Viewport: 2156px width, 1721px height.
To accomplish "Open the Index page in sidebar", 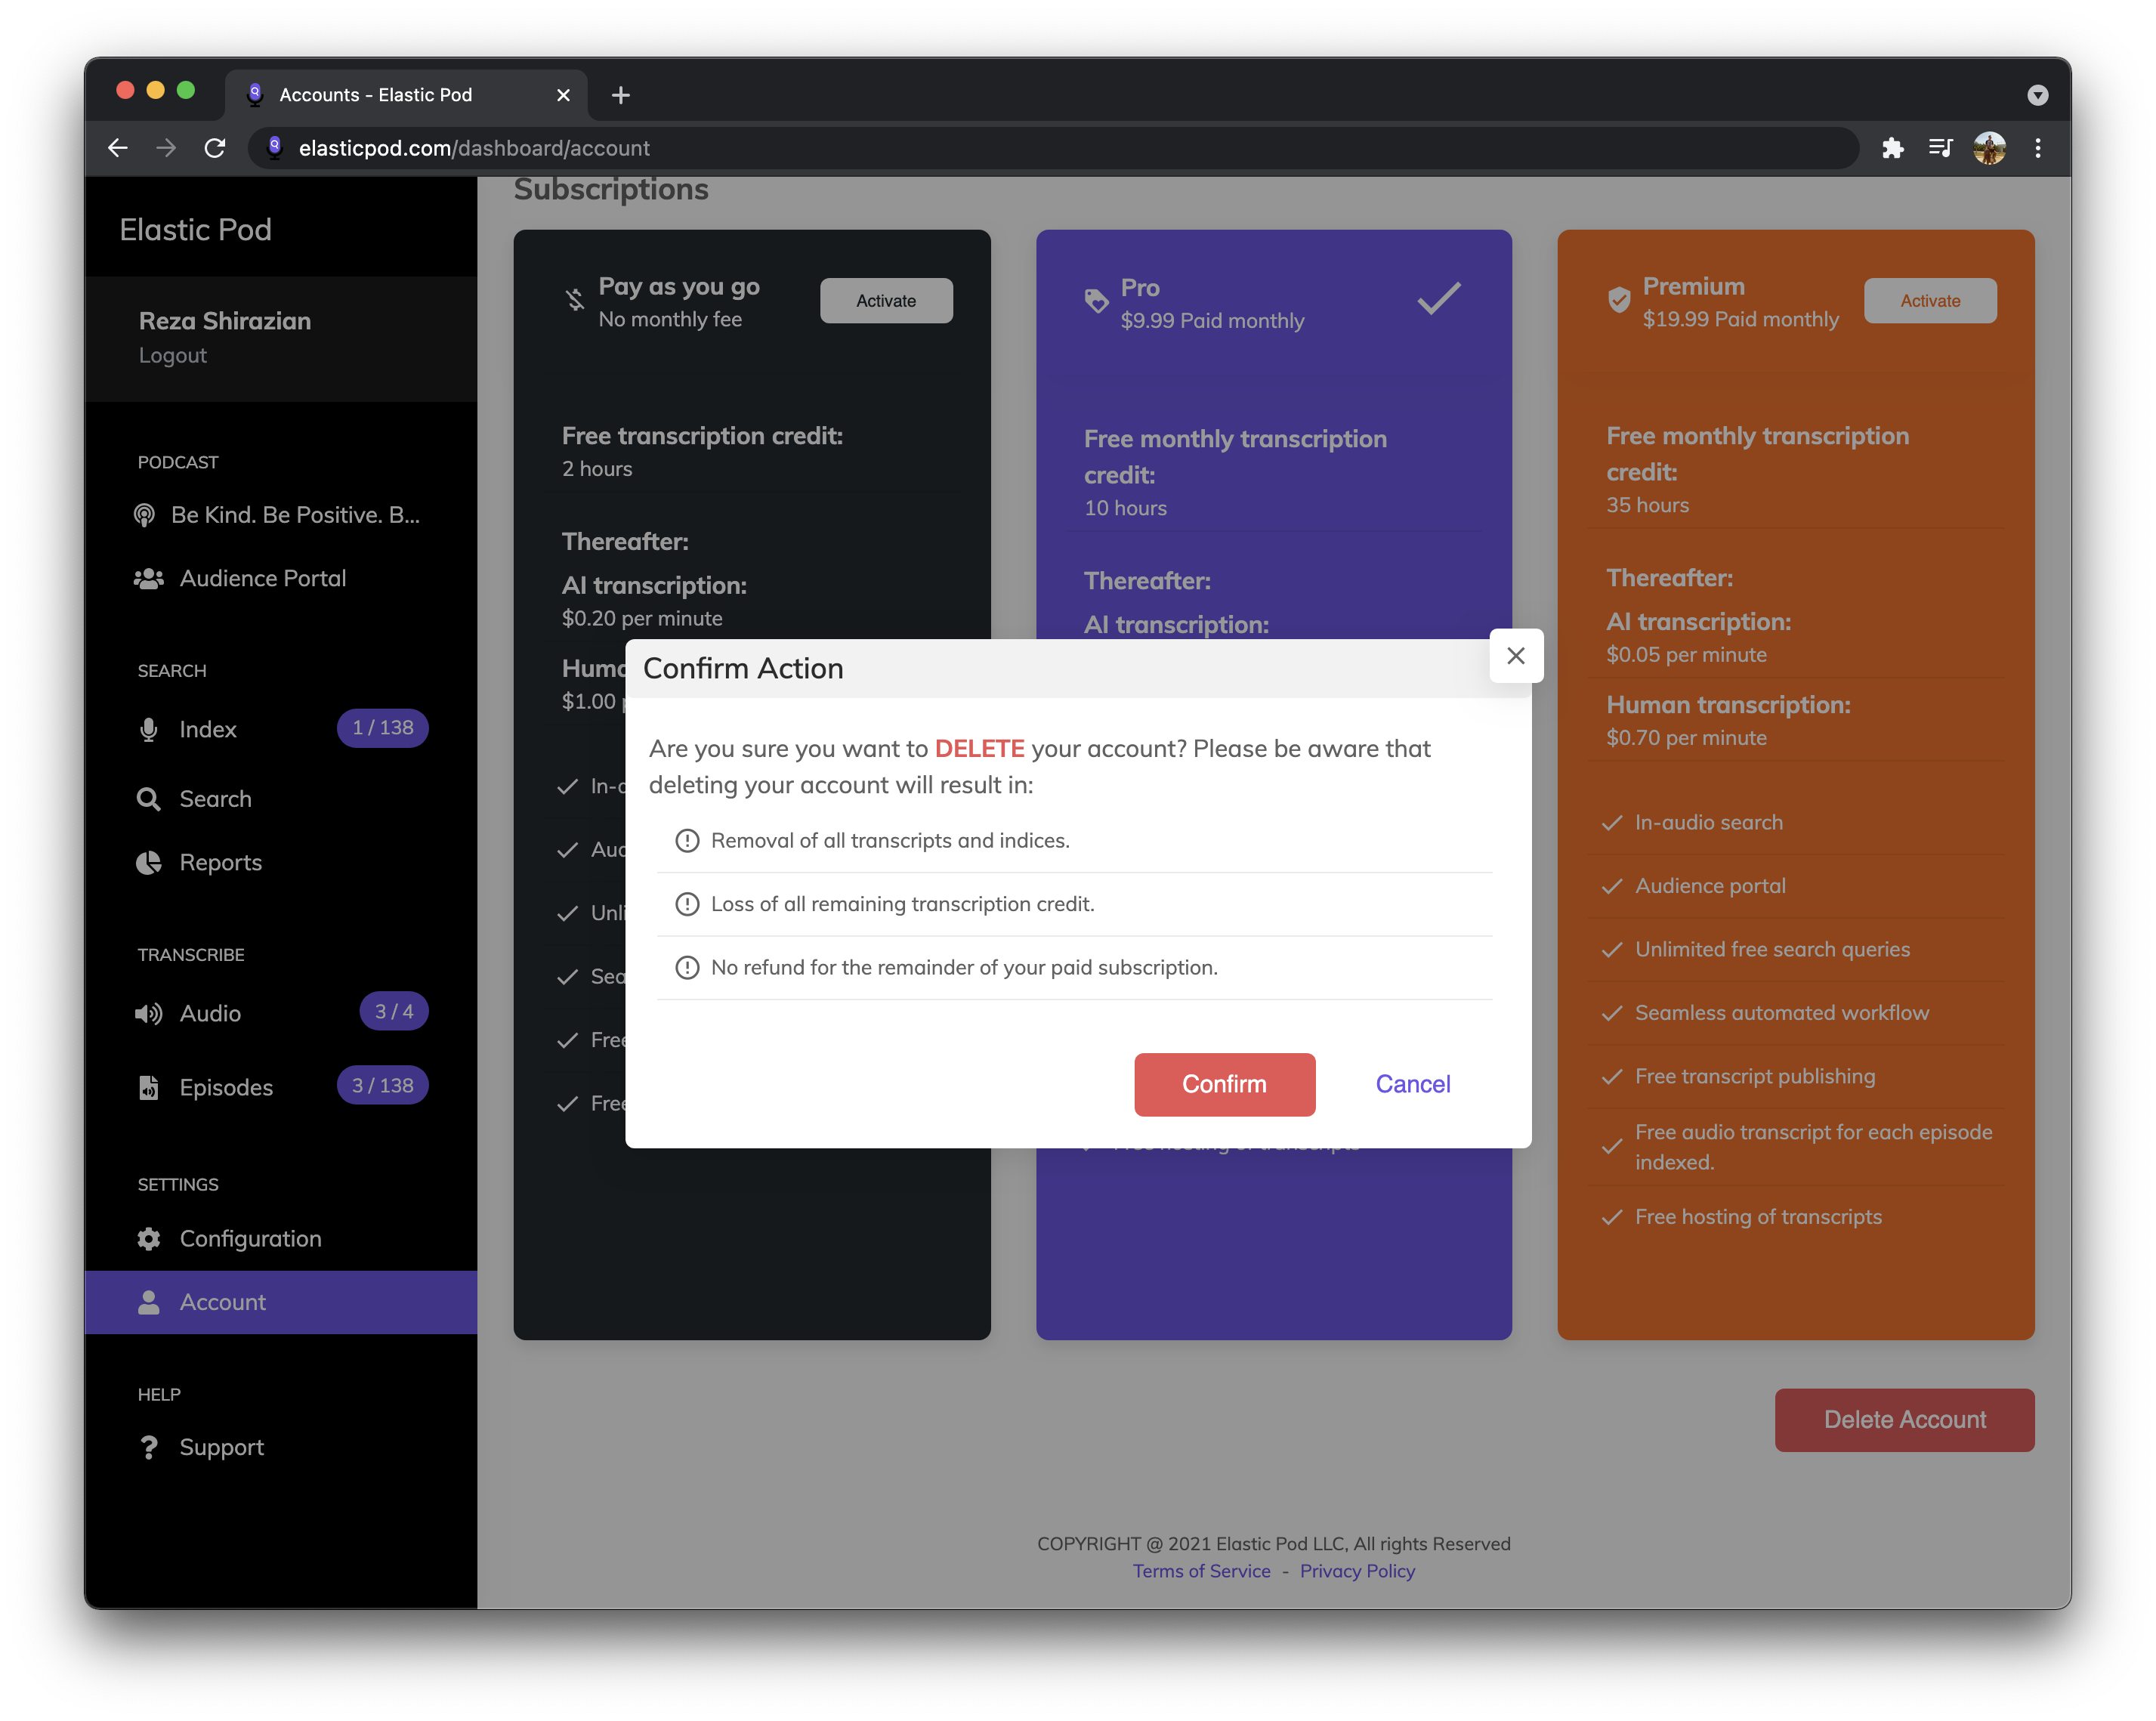I will click(x=207, y=729).
